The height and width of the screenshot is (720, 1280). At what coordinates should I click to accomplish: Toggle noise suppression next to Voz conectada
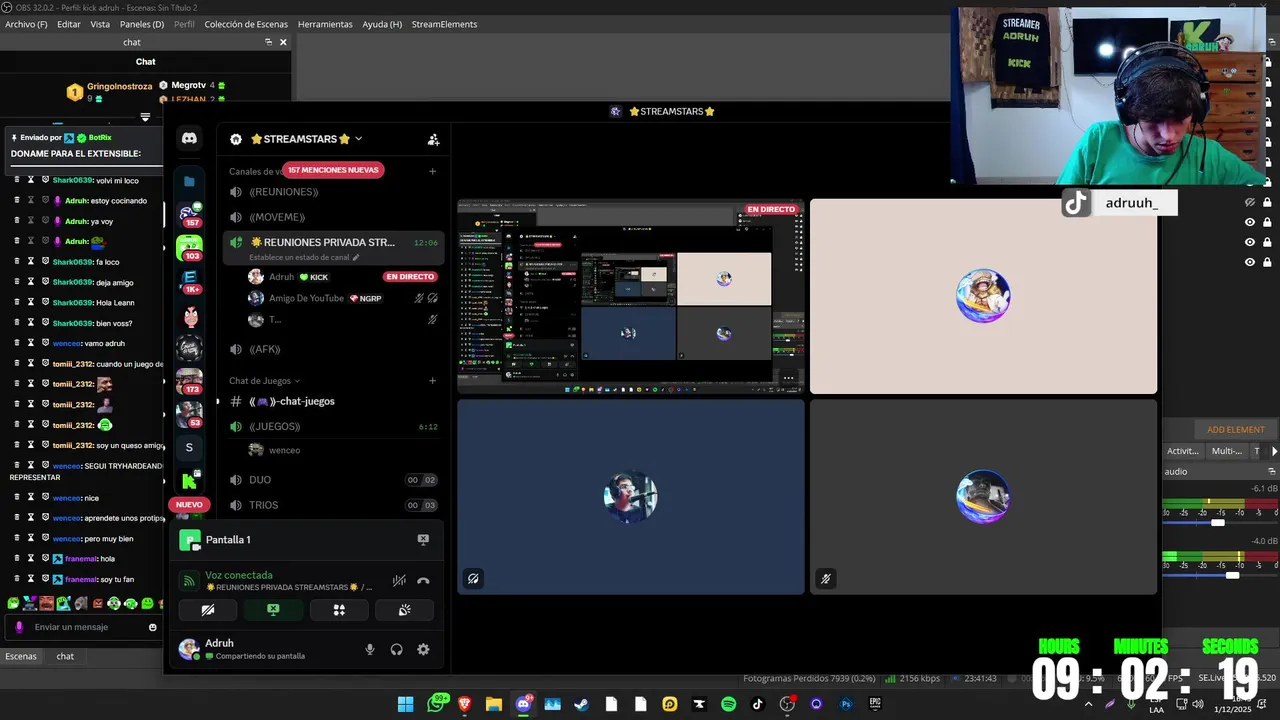point(399,580)
